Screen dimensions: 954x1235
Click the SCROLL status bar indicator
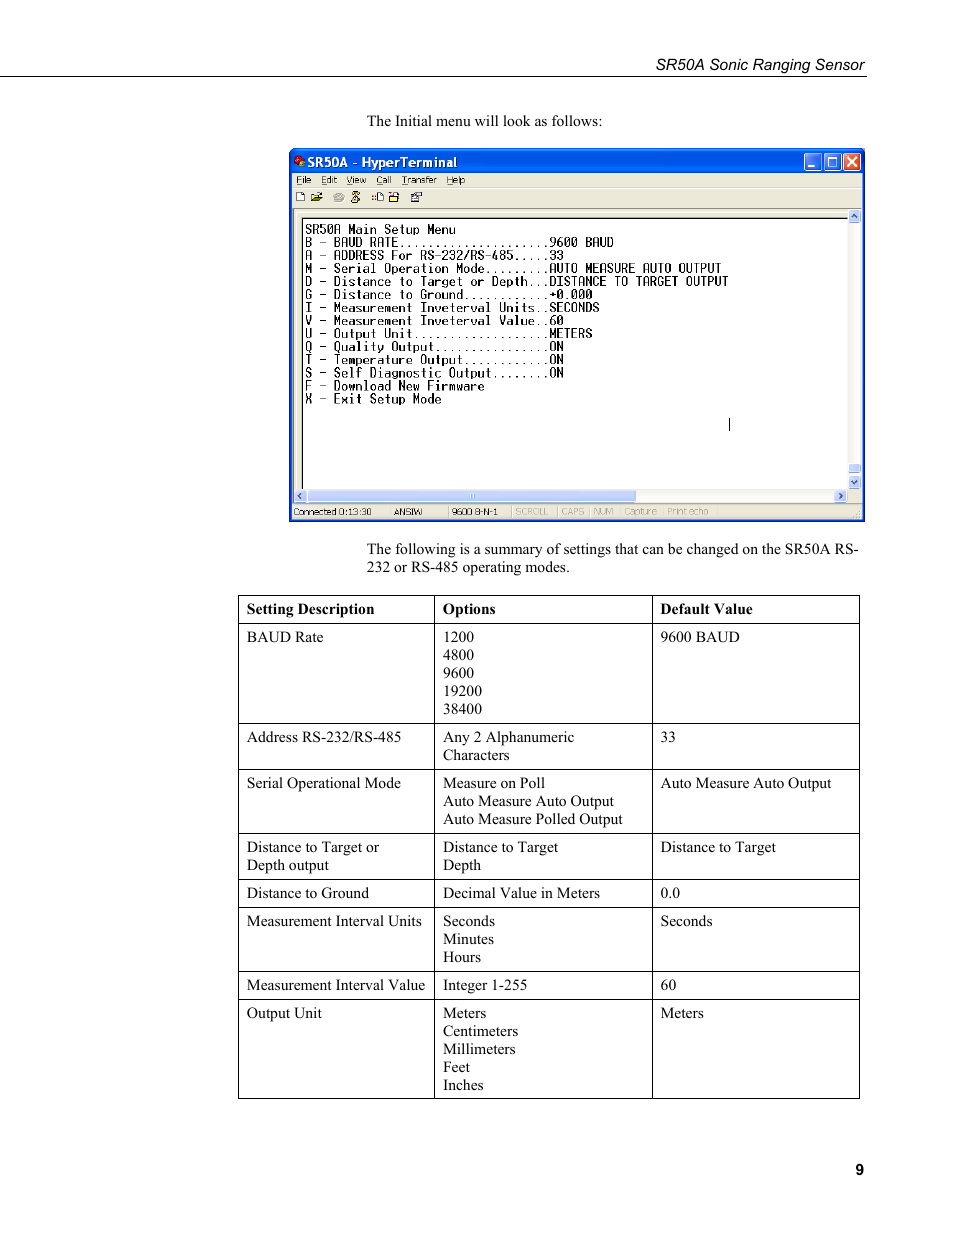tap(532, 512)
